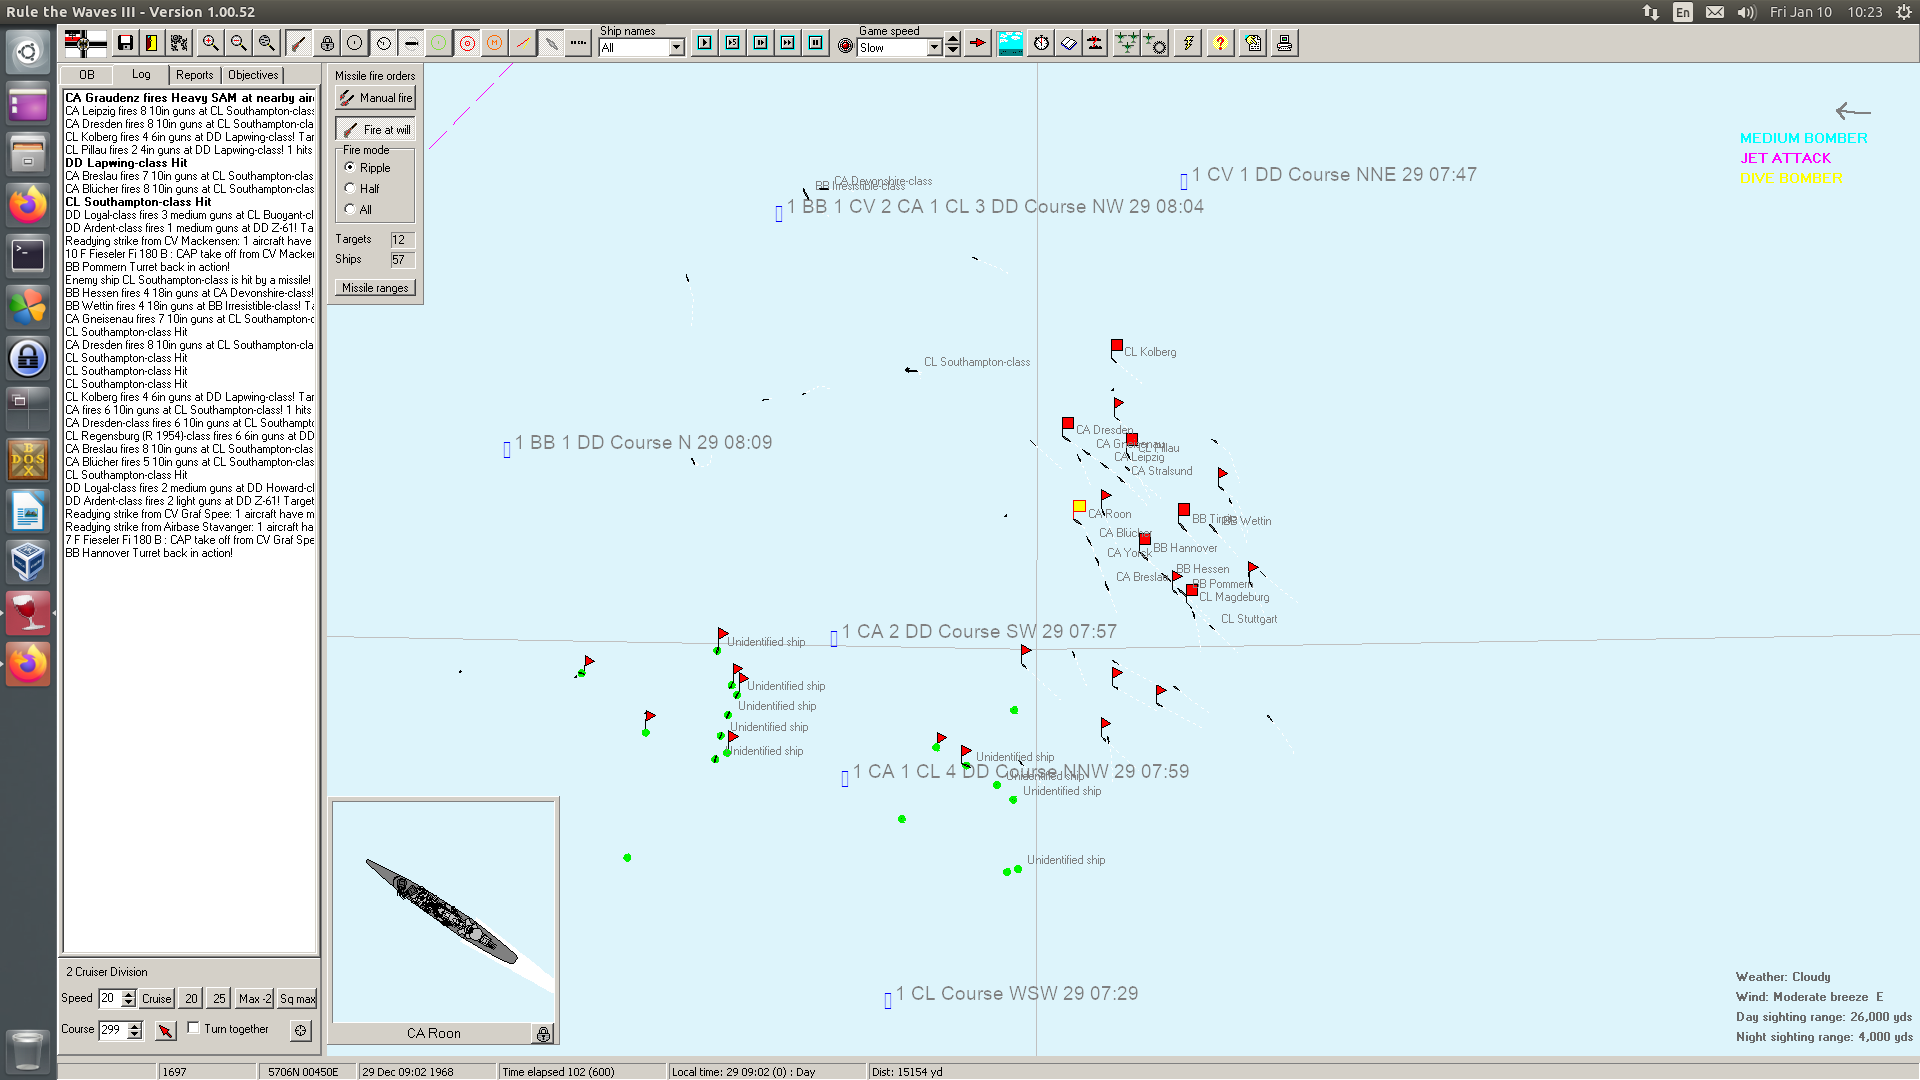1920x1080 pixels.
Task: Click the red aircraft strike icon
Action: (x=1096, y=43)
